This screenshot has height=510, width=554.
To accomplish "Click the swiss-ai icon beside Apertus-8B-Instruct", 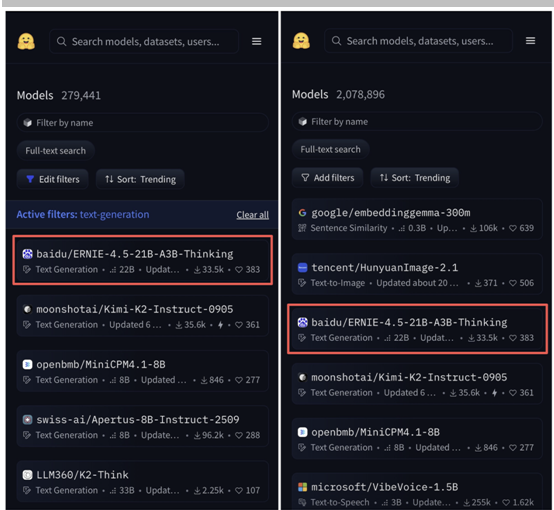I will click(27, 420).
